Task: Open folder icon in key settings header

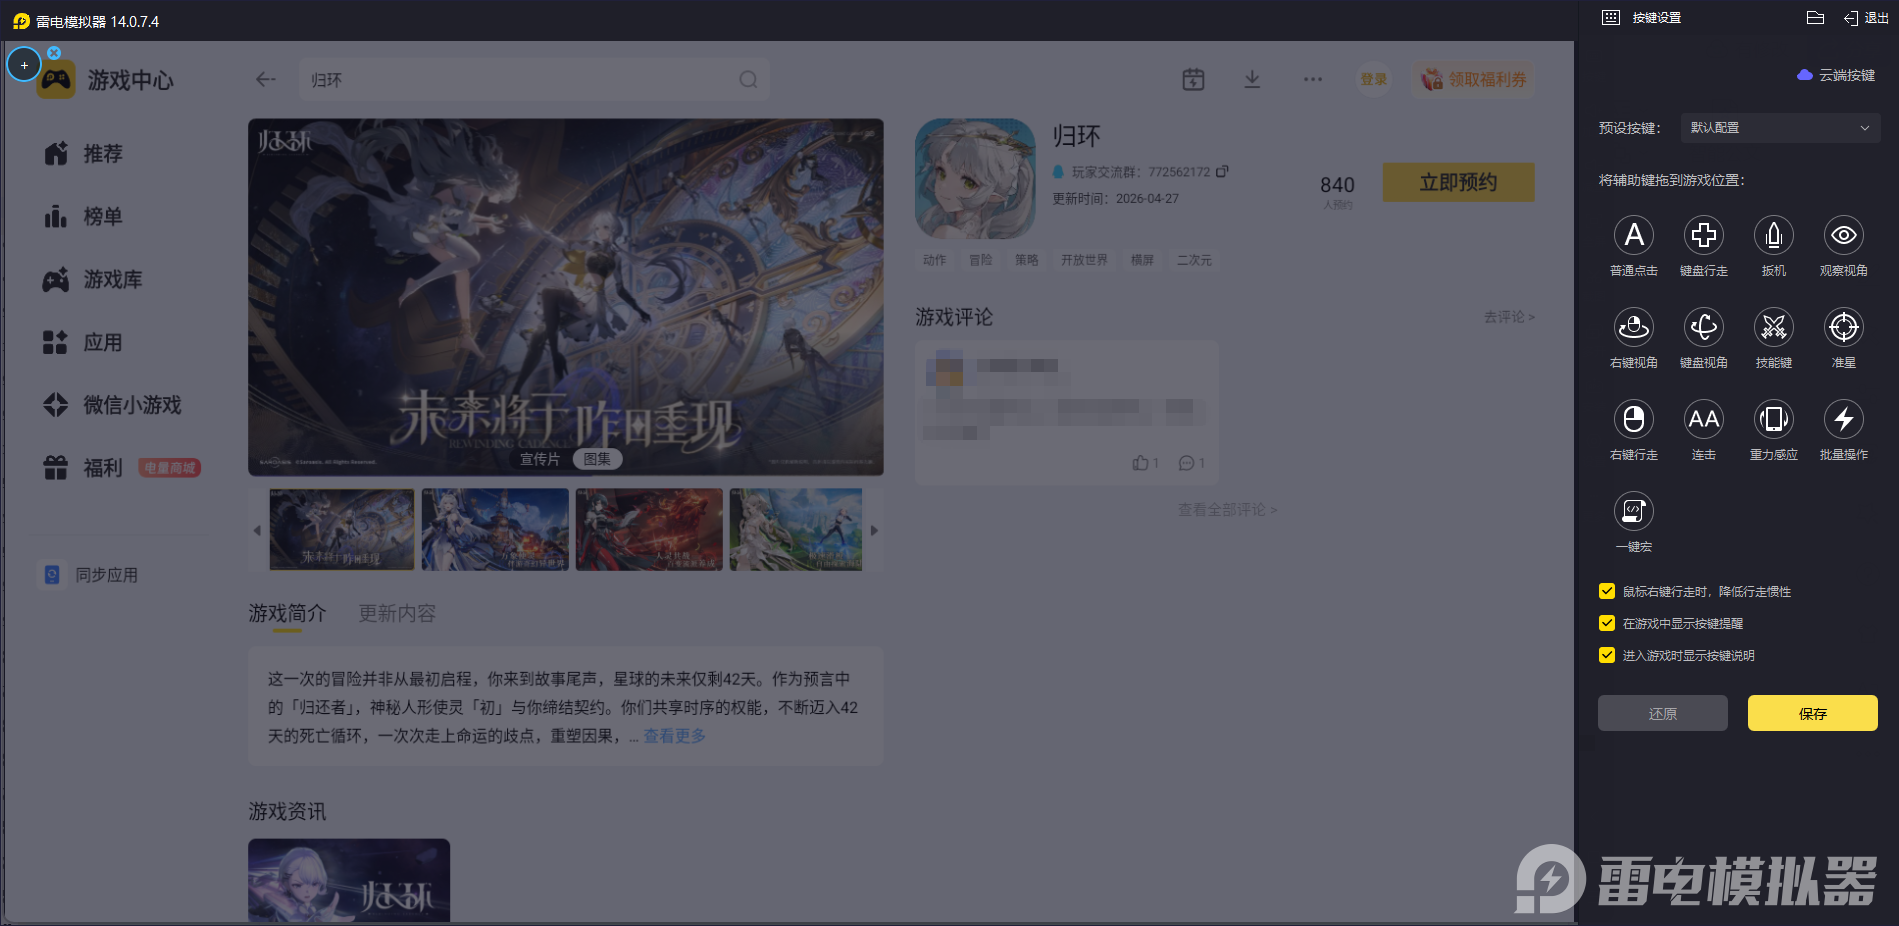Action: (1816, 18)
